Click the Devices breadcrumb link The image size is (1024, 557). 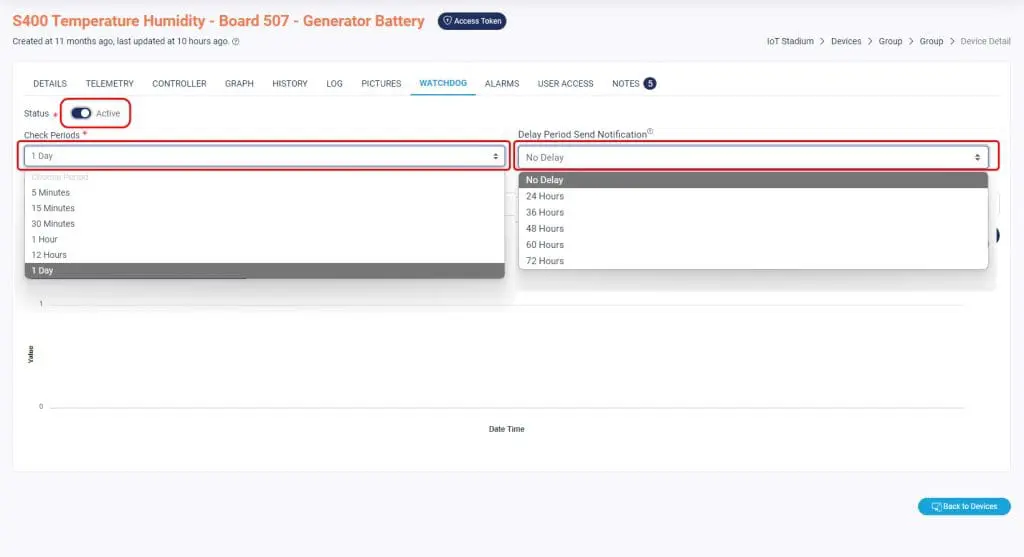[x=846, y=42]
